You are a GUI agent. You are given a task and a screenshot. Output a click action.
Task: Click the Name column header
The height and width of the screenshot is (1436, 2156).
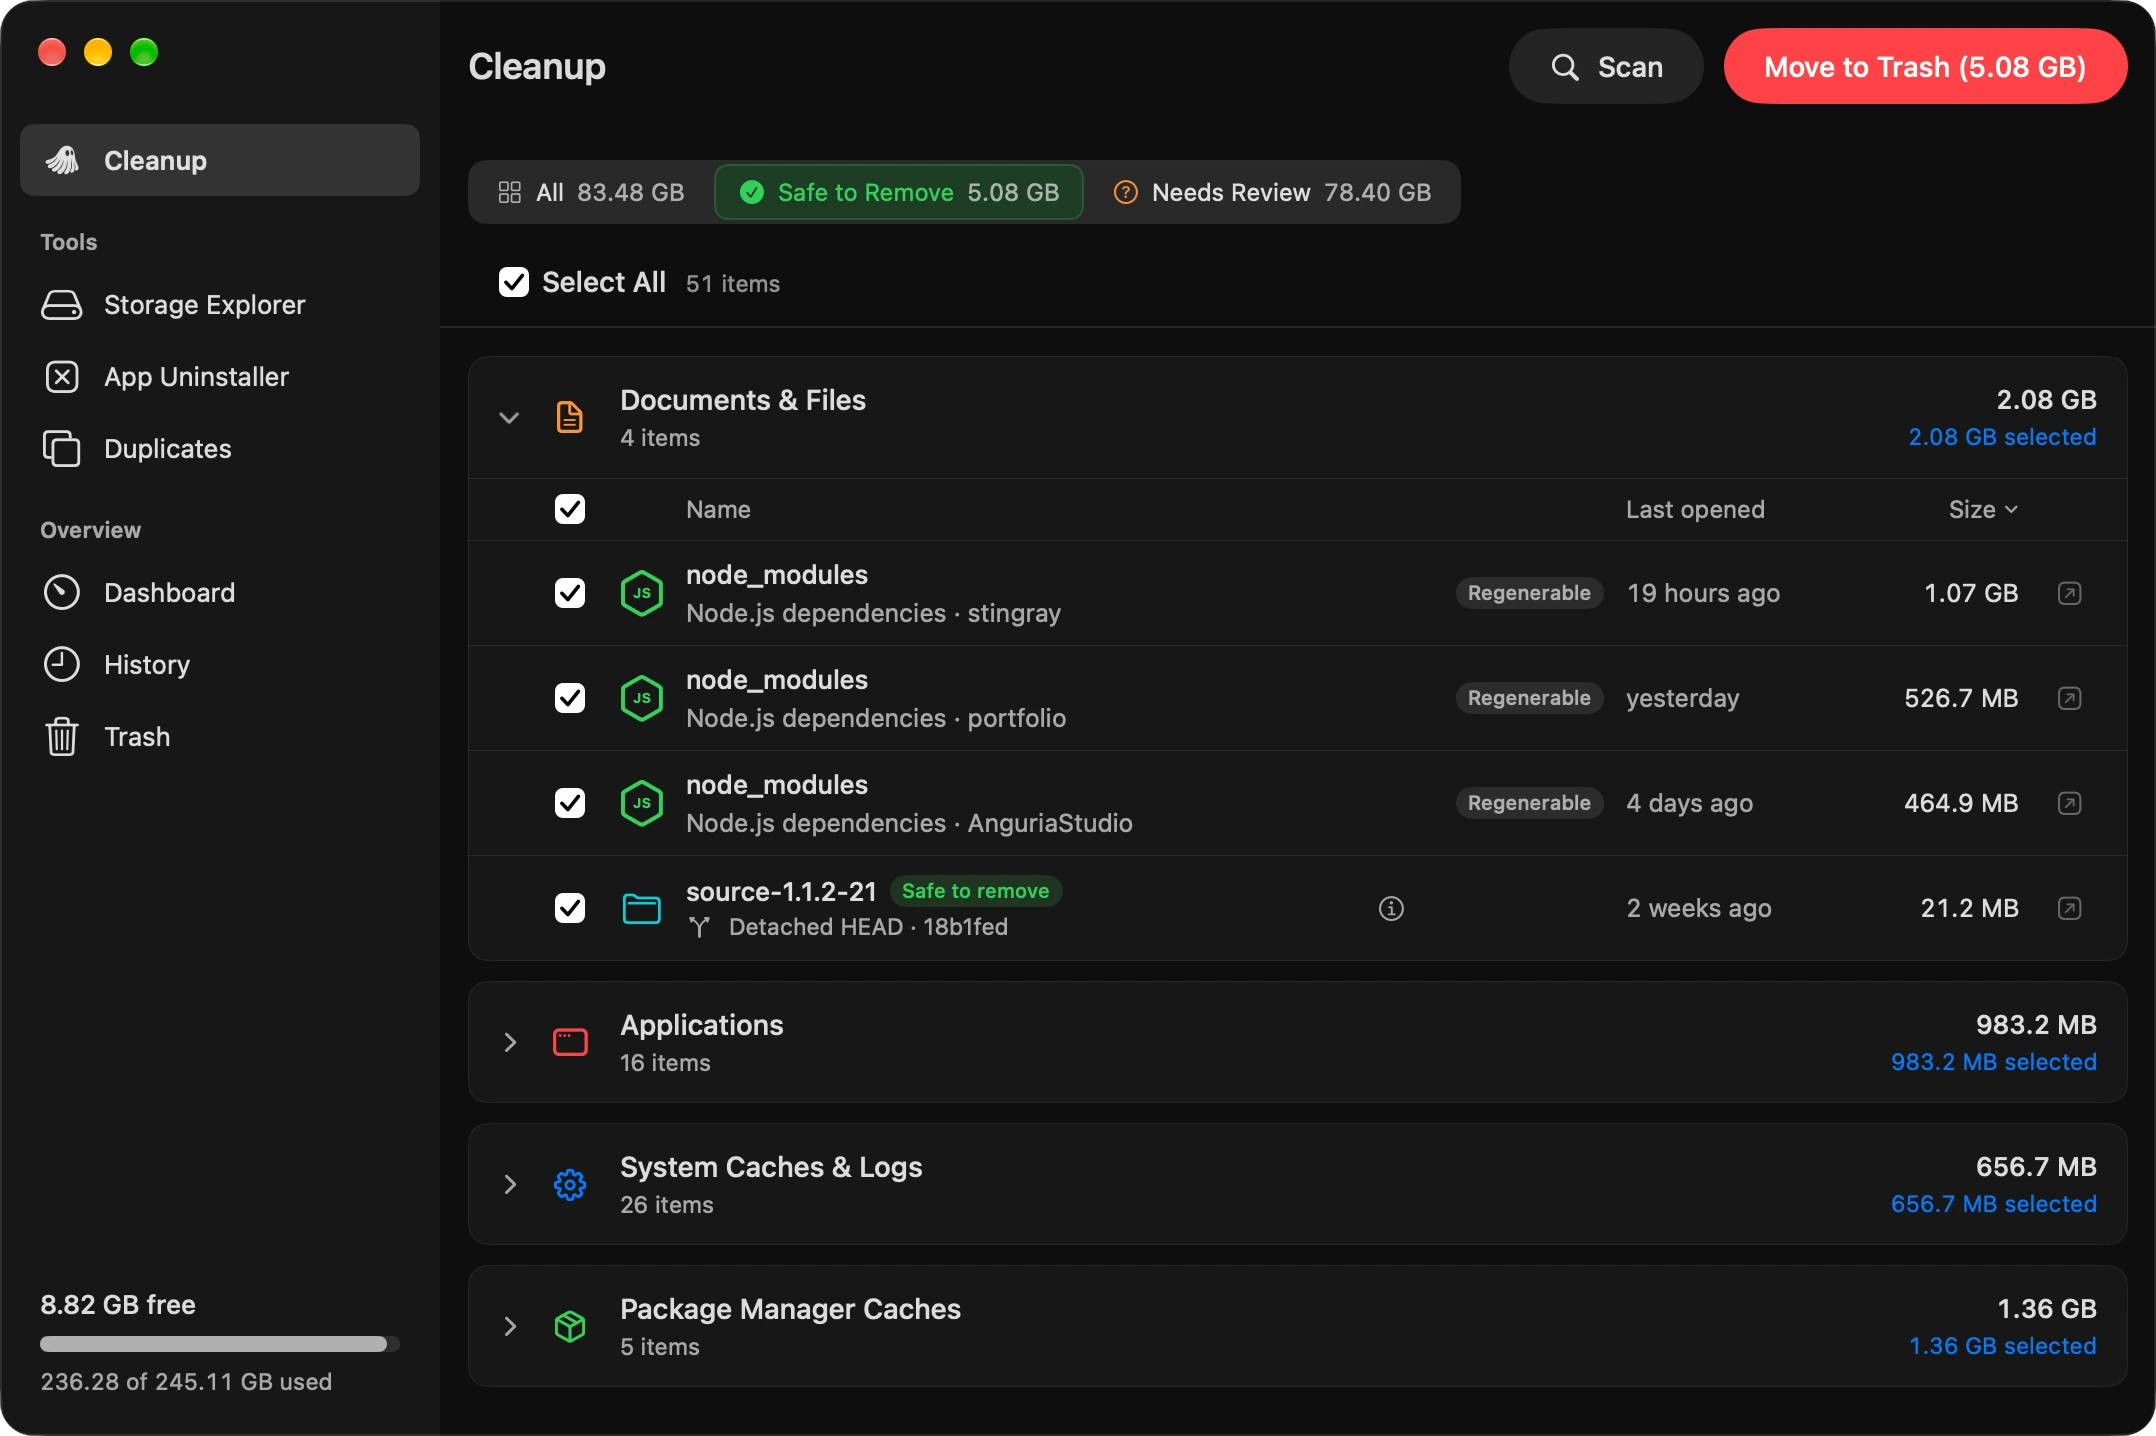pos(718,509)
